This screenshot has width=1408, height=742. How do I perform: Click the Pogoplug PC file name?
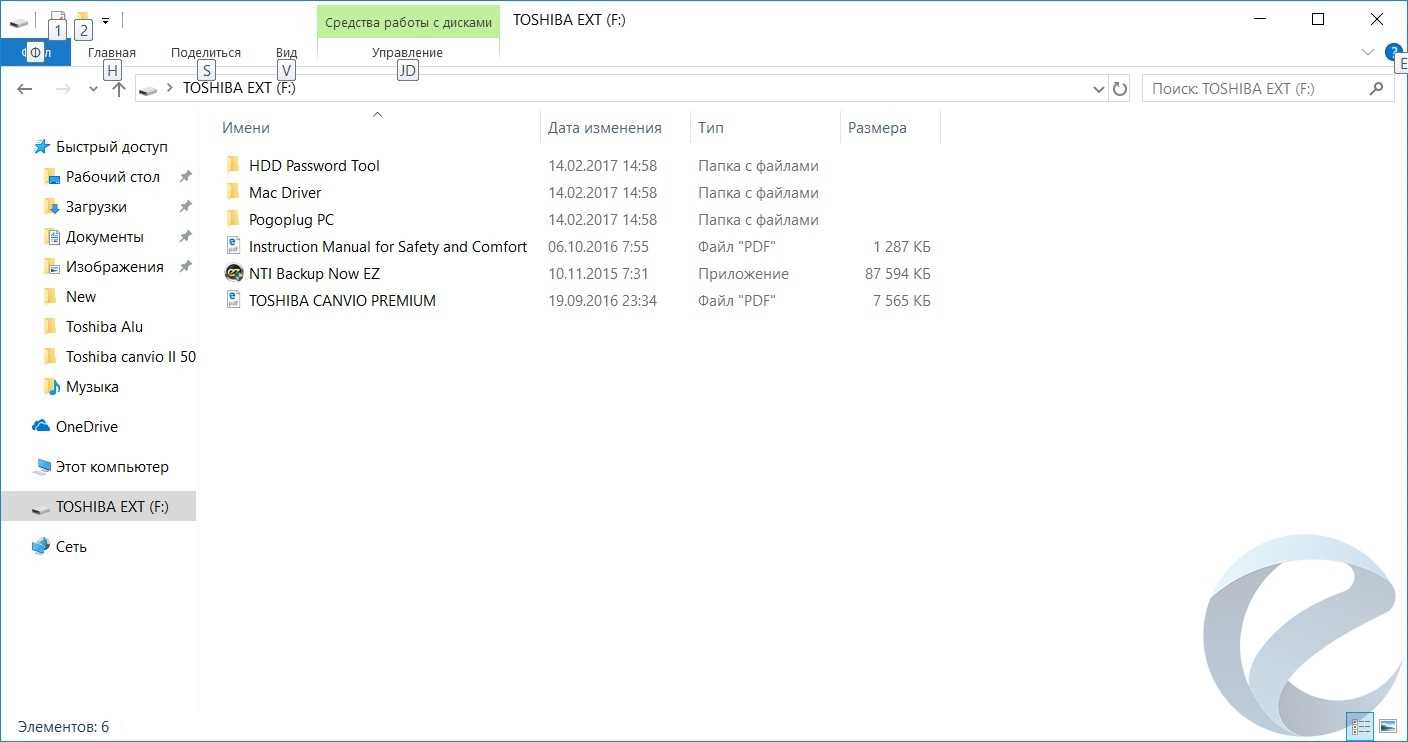click(291, 220)
